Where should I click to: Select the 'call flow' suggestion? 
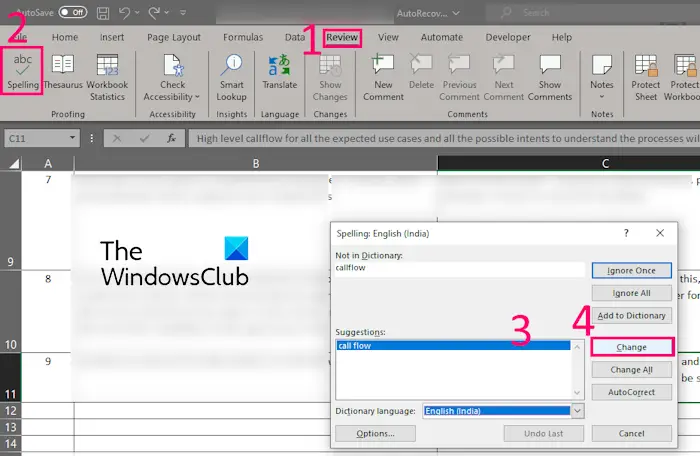click(454, 346)
